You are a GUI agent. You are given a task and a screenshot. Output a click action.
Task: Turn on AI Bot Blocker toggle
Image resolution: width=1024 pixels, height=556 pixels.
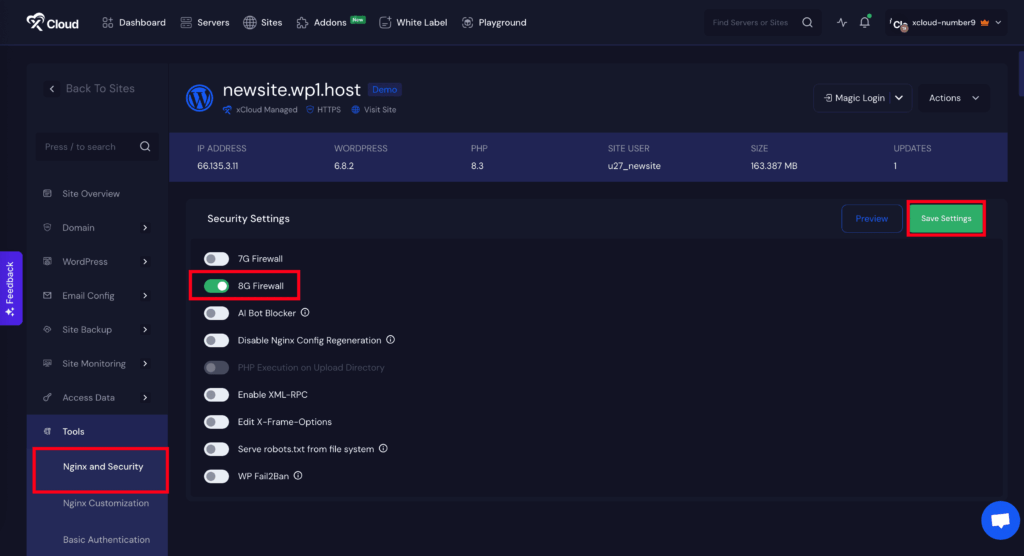(x=216, y=313)
